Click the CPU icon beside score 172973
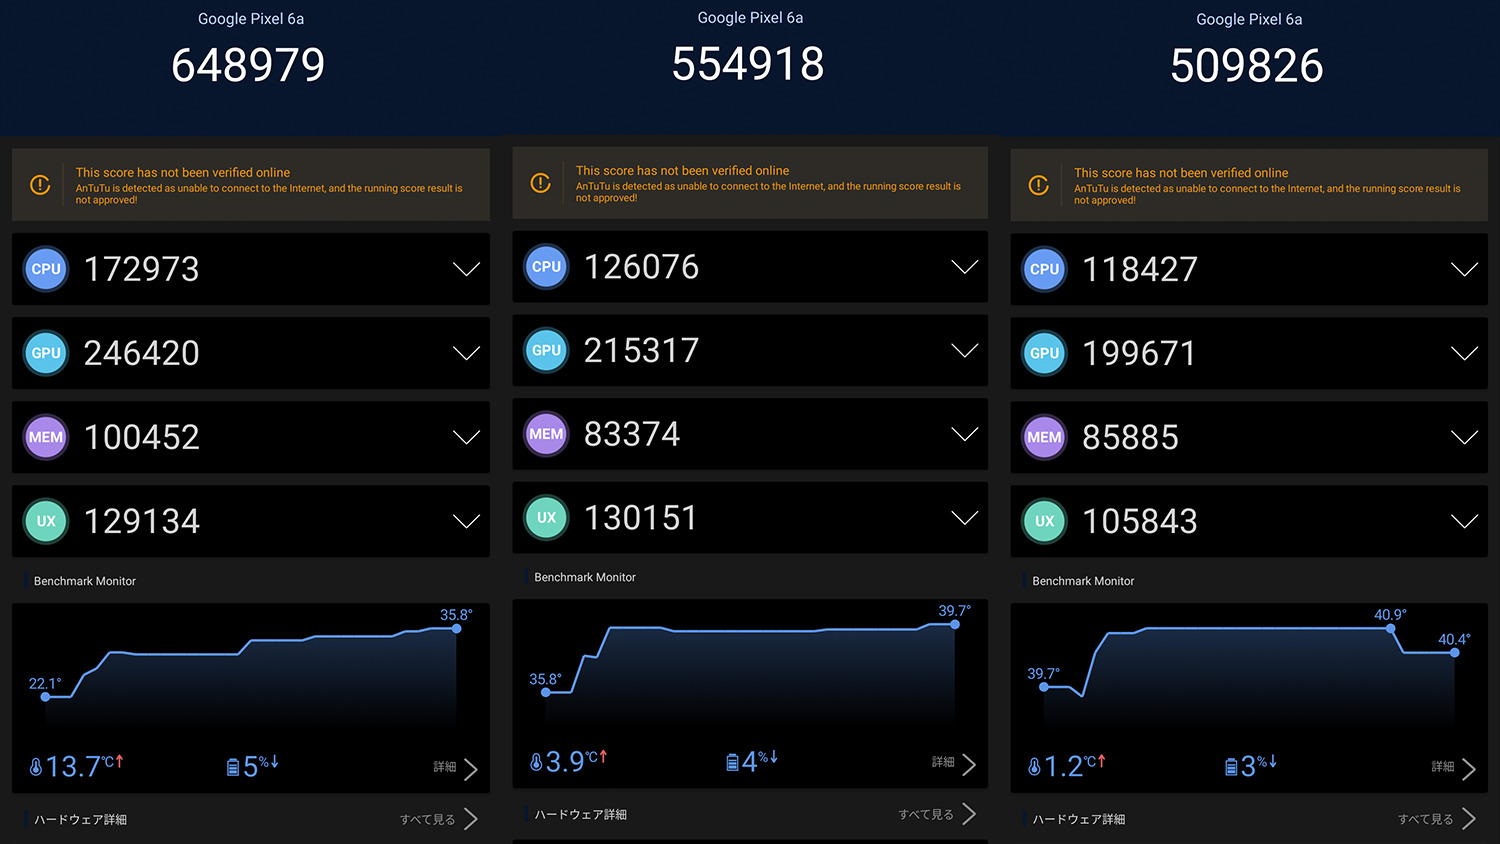Screen dimensions: 1500x844 click(x=46, y=269)
